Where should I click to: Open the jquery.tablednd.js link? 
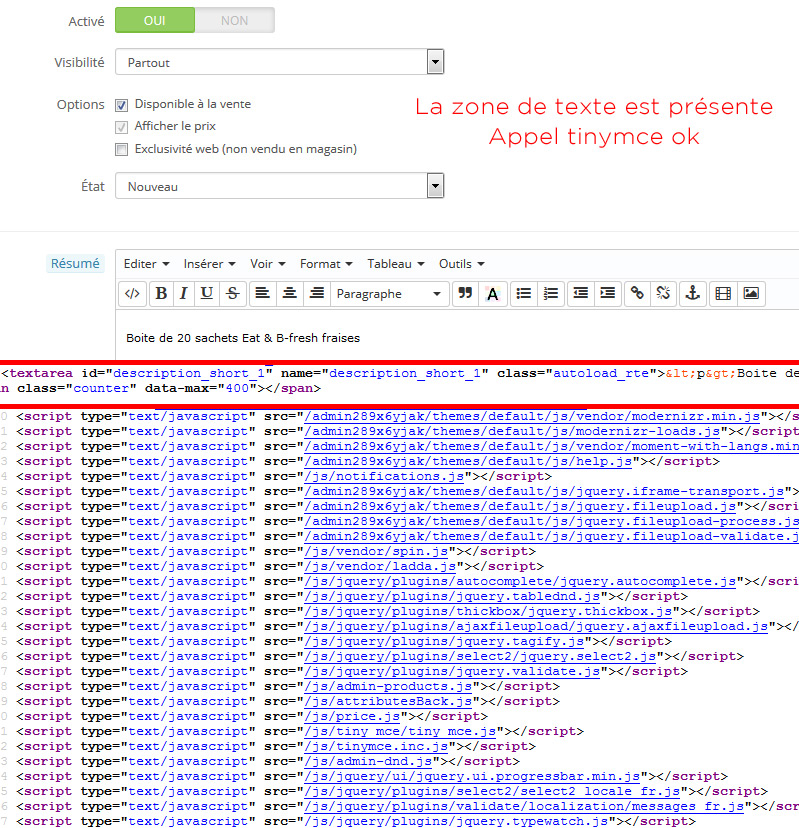(x=452, y=596)
